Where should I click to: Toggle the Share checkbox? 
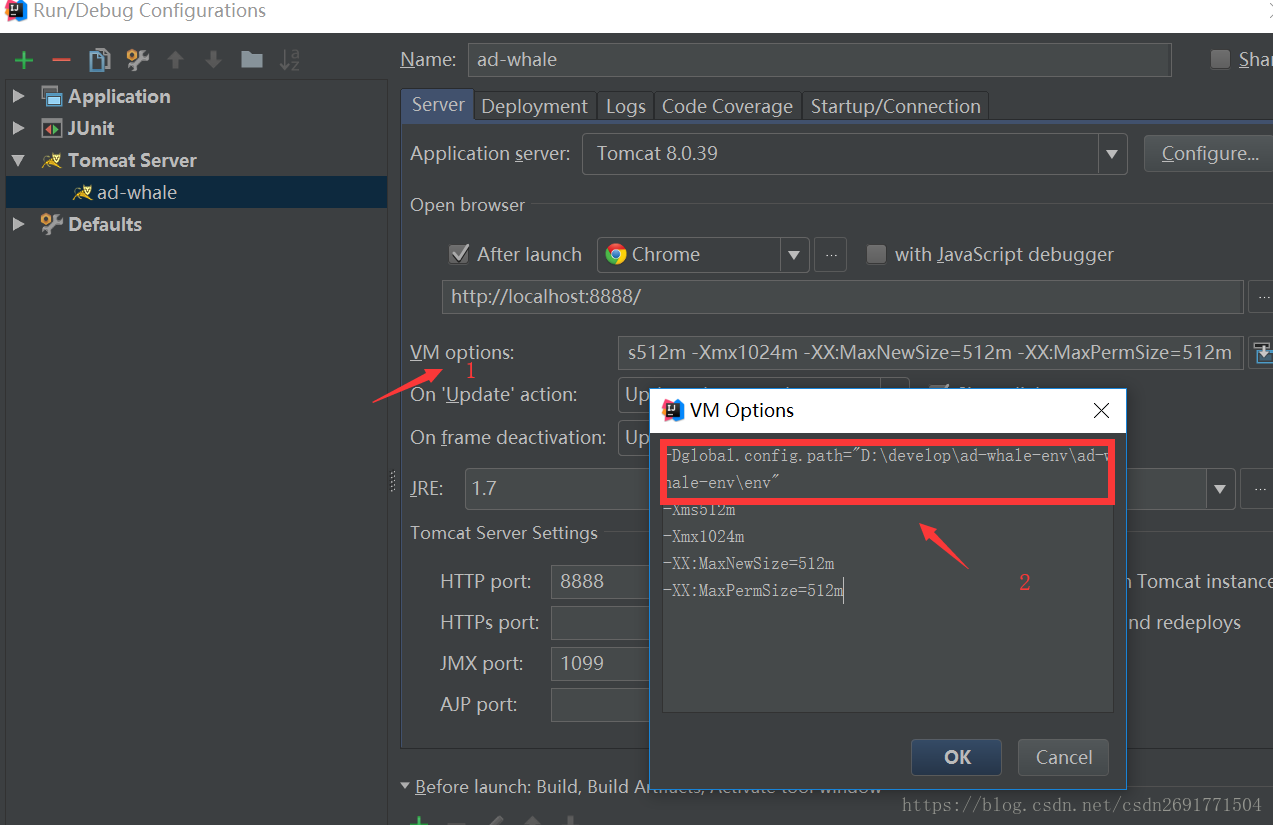tap(1220, 59)
